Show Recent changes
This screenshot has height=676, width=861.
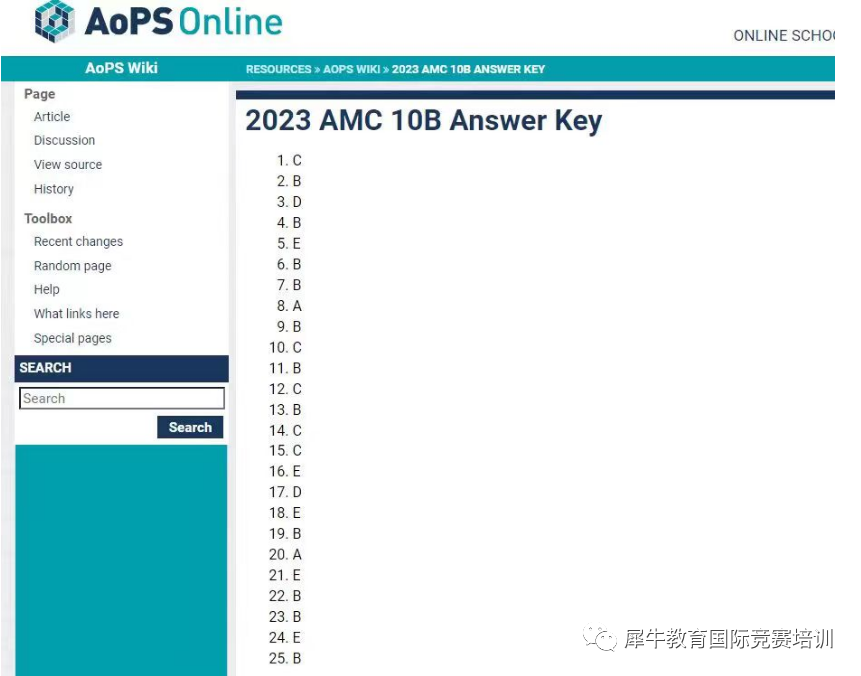point(78,242)
